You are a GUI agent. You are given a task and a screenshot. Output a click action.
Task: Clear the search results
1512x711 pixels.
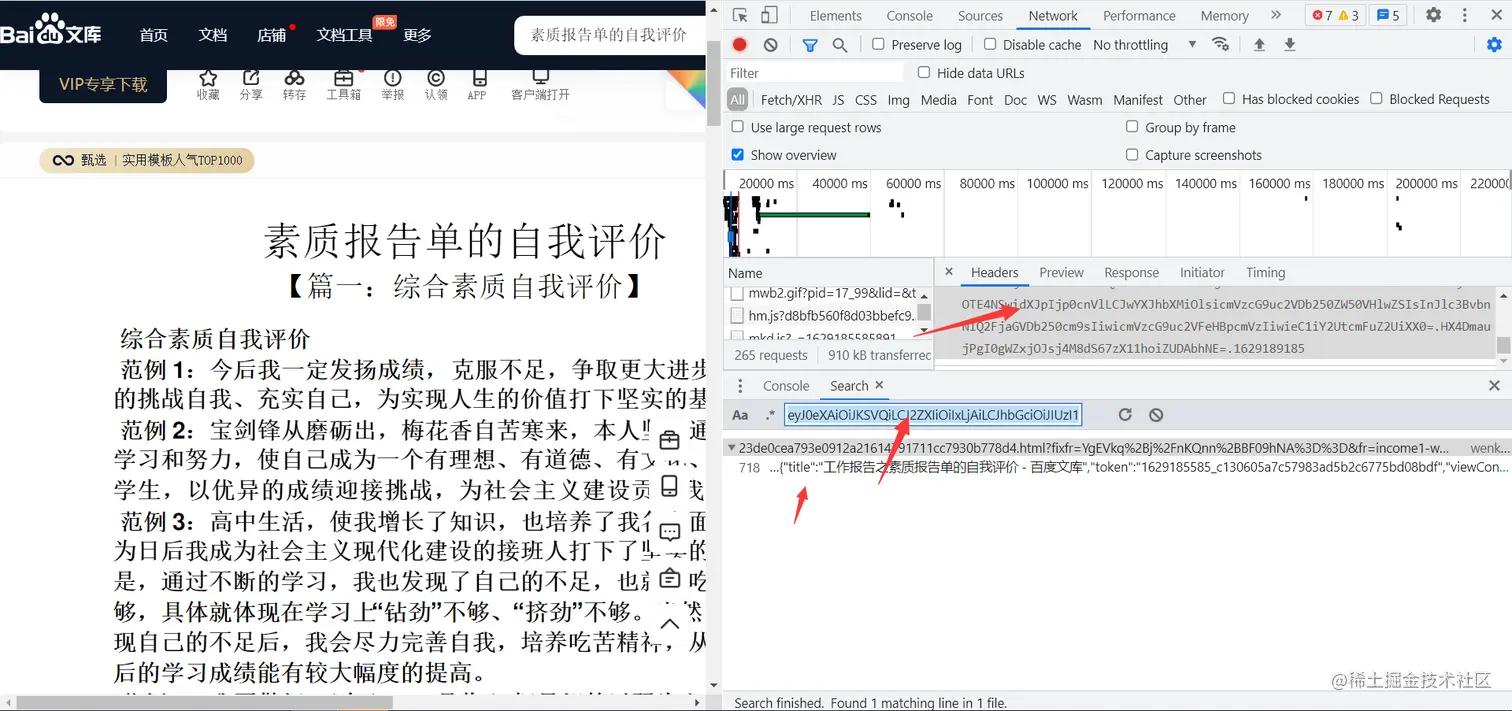(1156, 414)
